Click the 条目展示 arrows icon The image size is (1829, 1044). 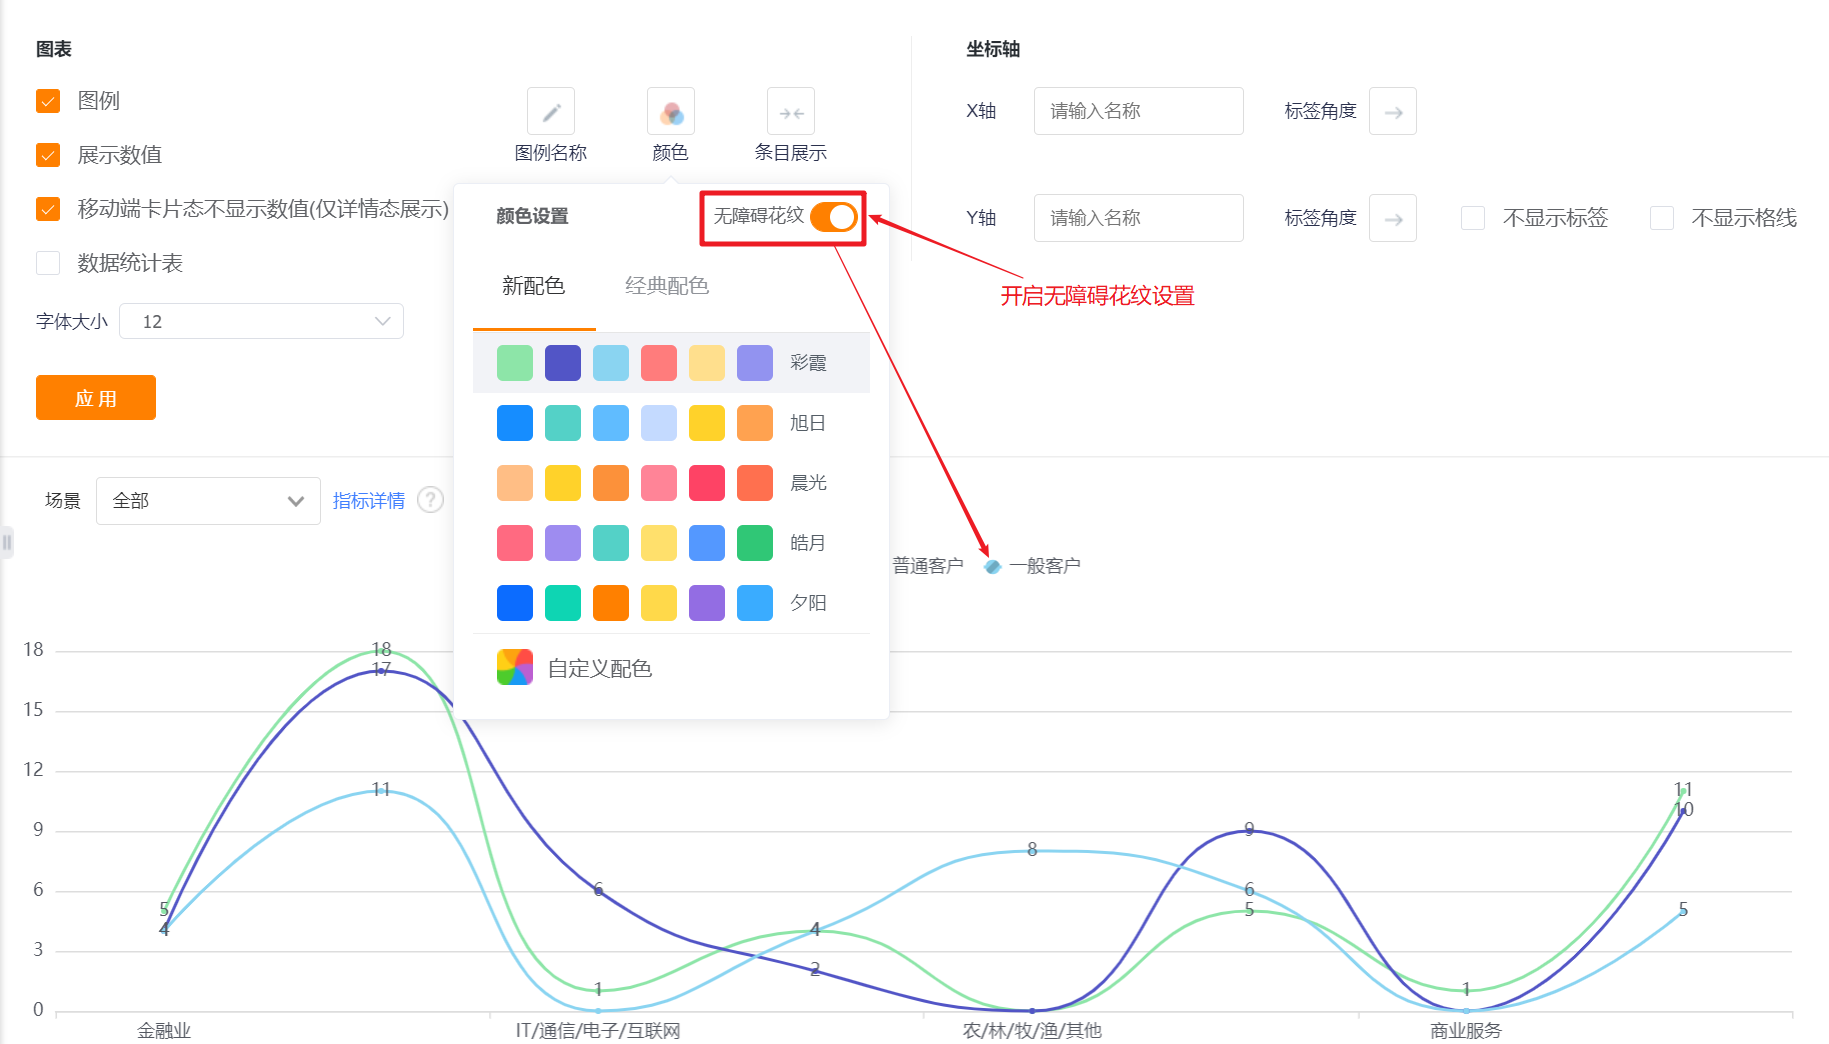pyautogui.click(x=791, y=112)
